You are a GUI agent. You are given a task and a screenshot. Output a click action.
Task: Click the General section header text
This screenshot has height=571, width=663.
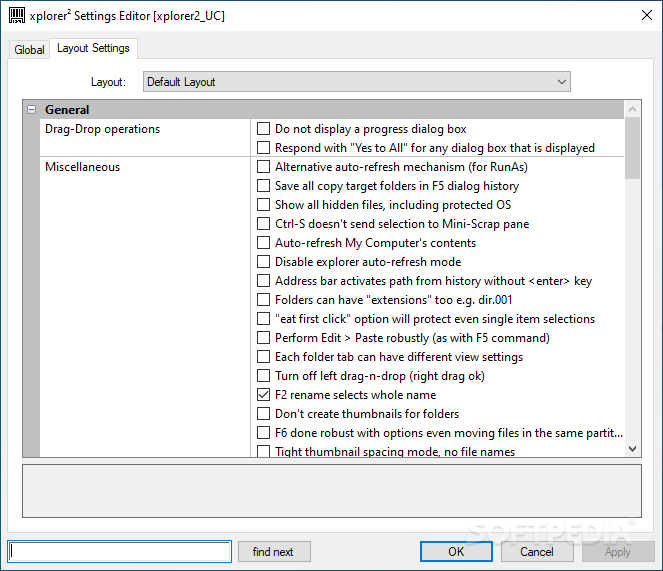(67, 110)
